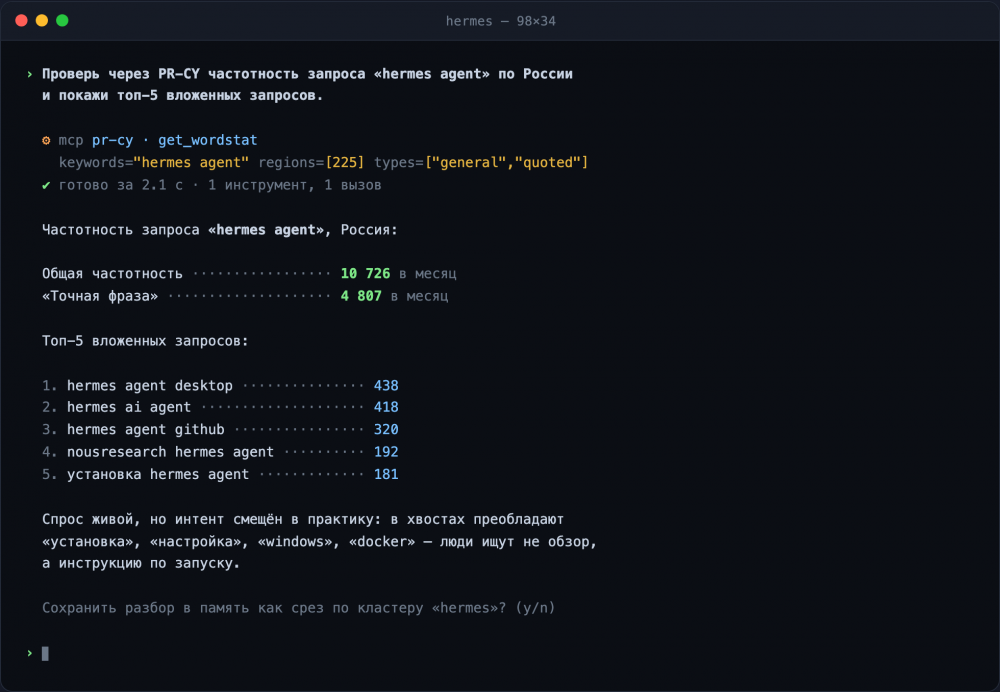This screenshot has height=692, width=1000.
Task: Click the "Топ-5 вложенных запросов:" heading
Action: 145,341
